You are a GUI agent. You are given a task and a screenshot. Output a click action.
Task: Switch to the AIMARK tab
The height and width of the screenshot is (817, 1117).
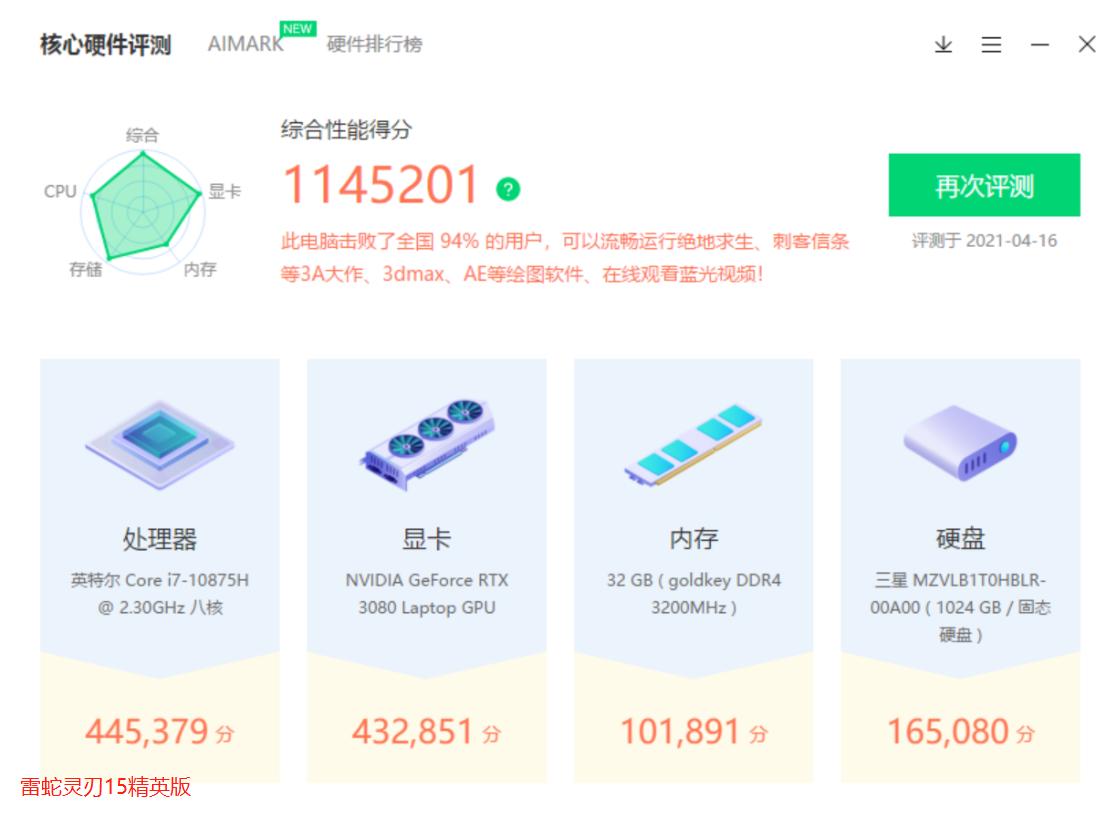243,45
